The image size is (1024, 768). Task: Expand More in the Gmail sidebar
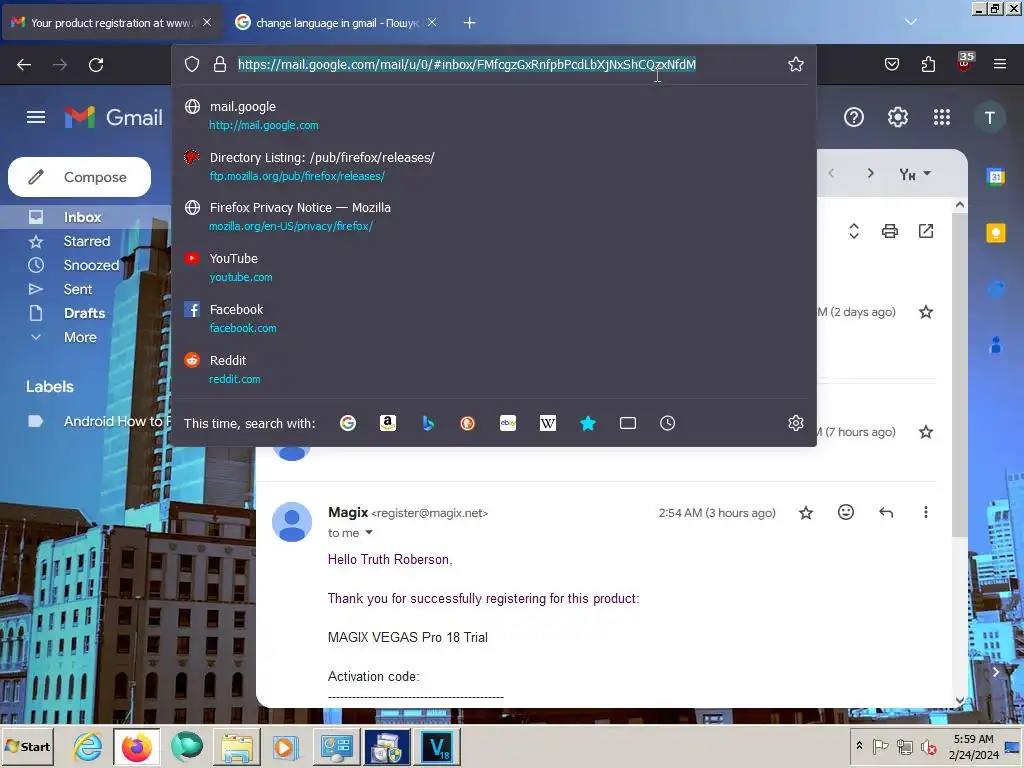tap(80, 337)
